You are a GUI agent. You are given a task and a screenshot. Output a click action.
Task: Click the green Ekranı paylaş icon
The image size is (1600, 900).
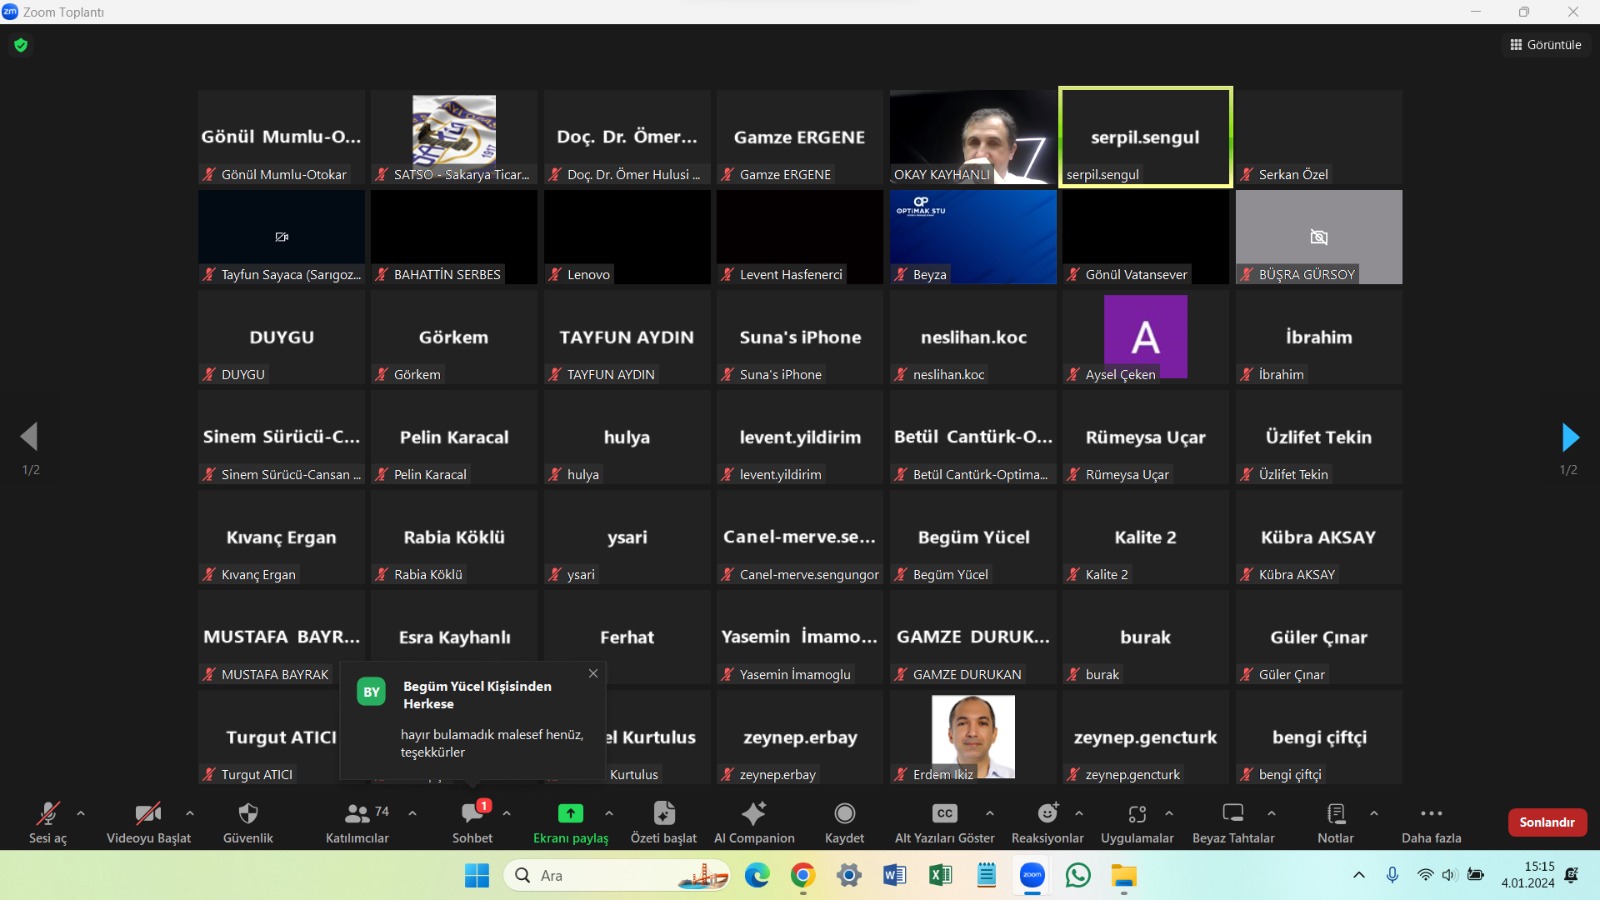coord(570,814)
